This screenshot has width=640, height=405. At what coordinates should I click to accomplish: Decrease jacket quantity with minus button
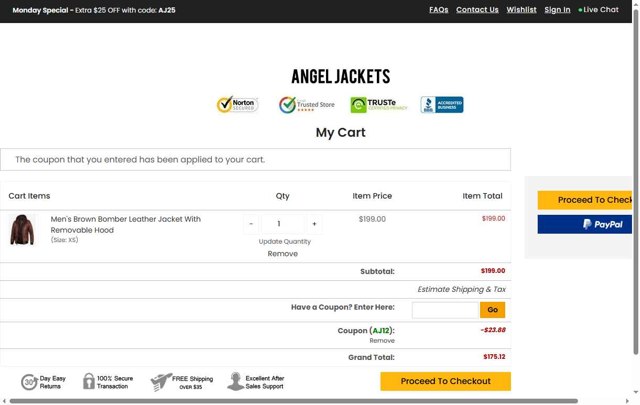[251, 224]
